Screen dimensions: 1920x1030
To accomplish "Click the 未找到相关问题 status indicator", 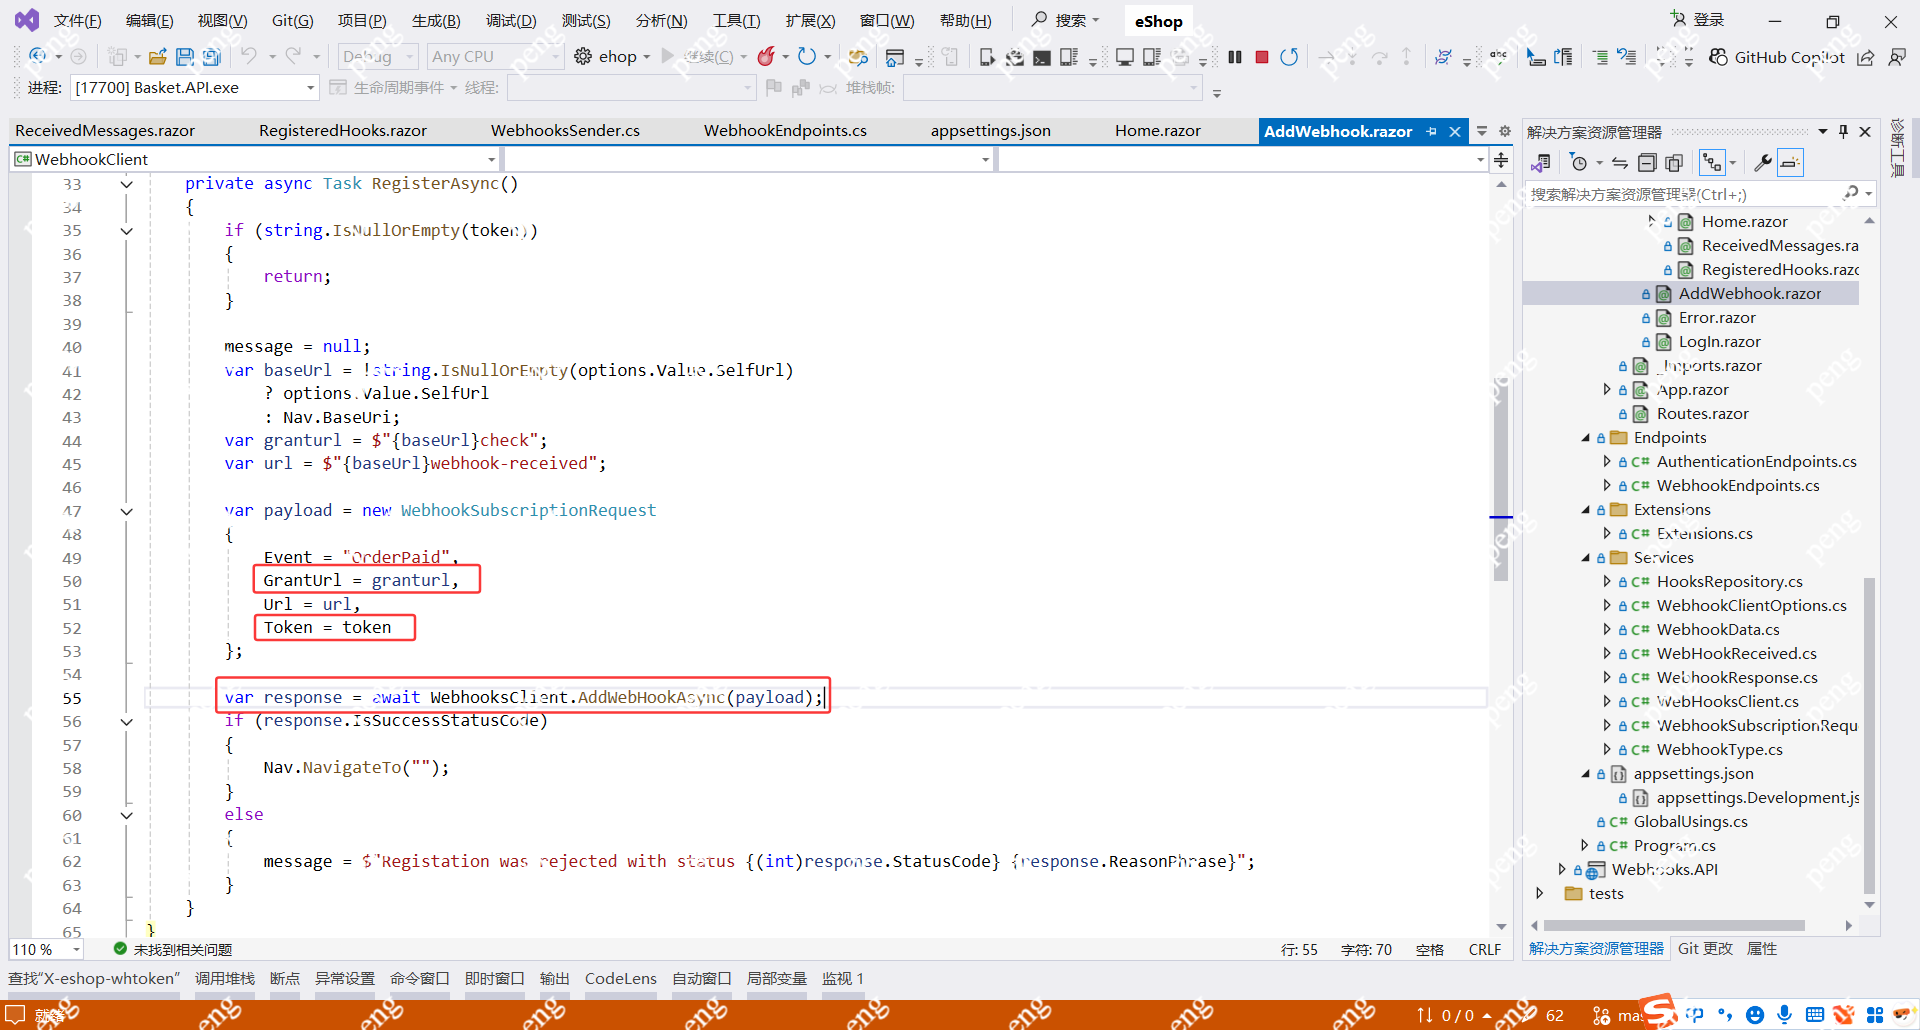I will tap(173, 949).
